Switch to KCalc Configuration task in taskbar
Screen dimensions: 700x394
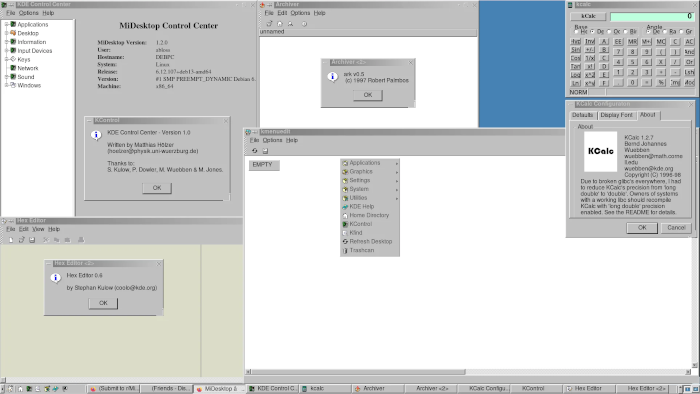pyautogui.click(x=484, y=389)
